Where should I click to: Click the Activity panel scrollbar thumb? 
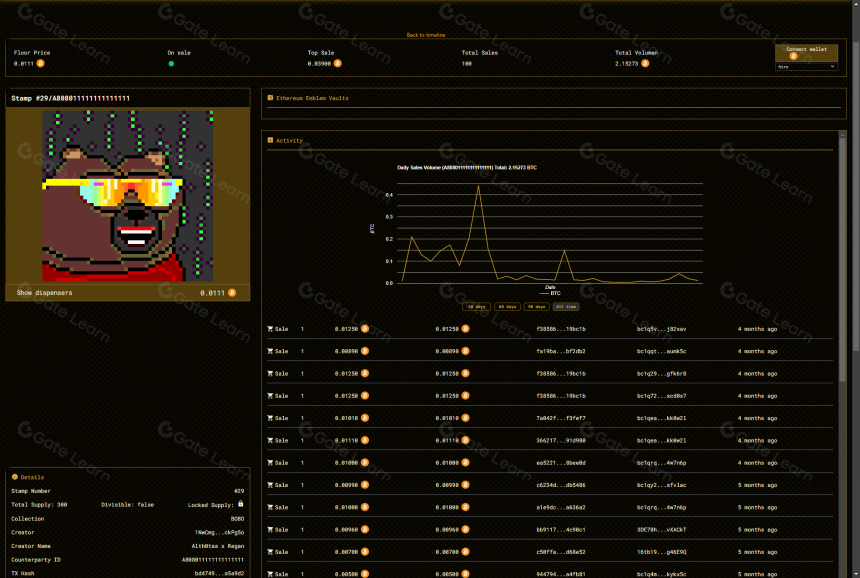pos(842,258)
